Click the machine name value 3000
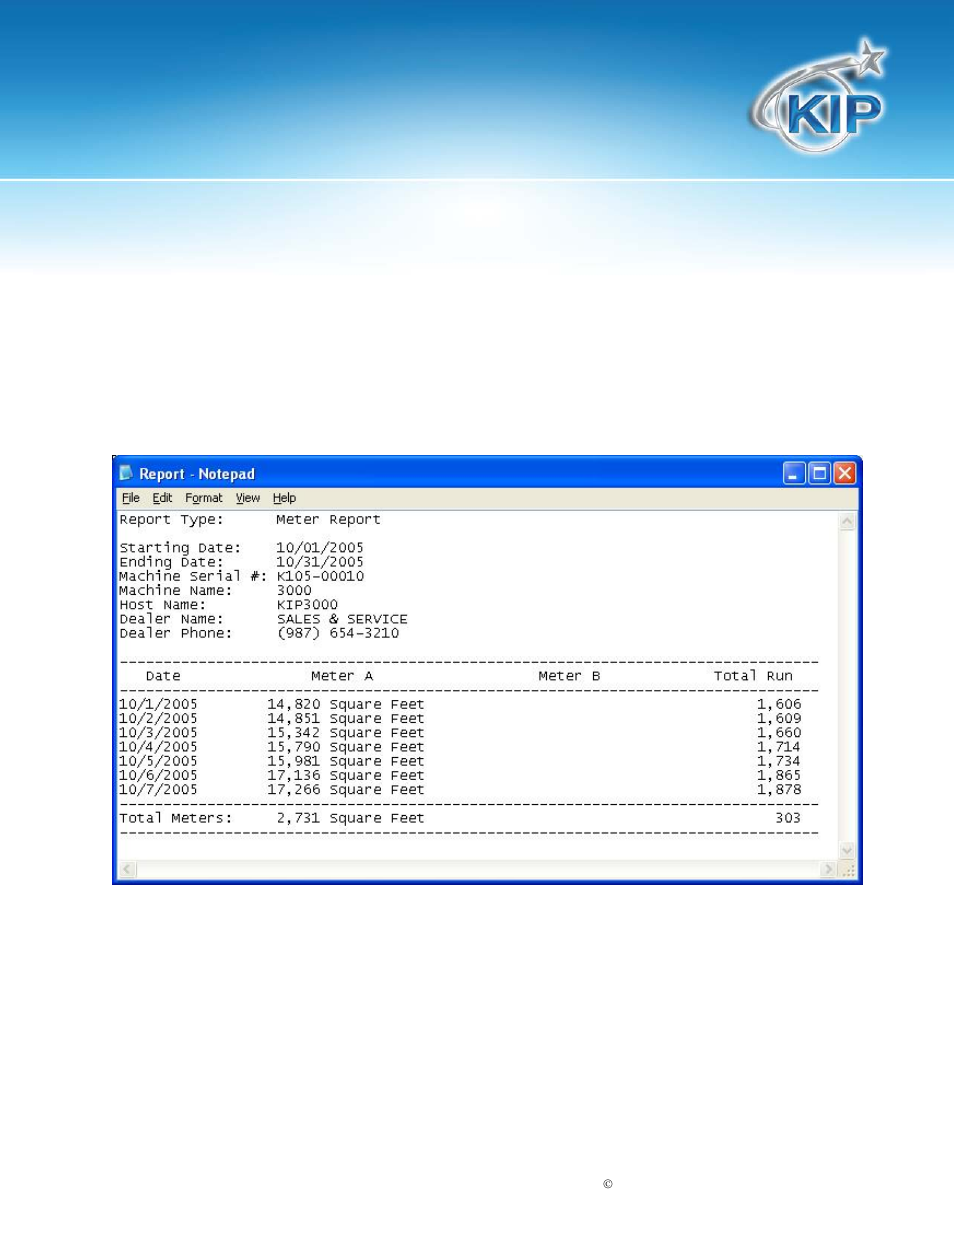Image resolution: width=954 pixels, height=1235 pixels. coord(294,591)
